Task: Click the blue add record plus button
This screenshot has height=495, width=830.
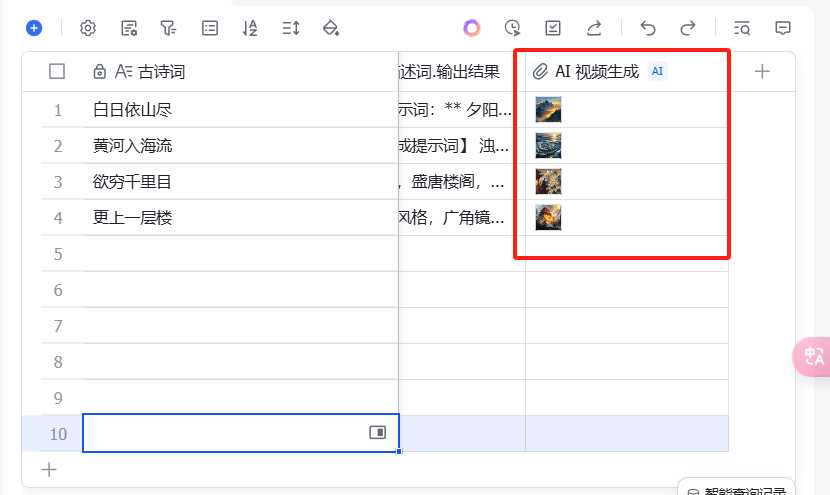Action: pyautogui.click(x=34, y=28)
